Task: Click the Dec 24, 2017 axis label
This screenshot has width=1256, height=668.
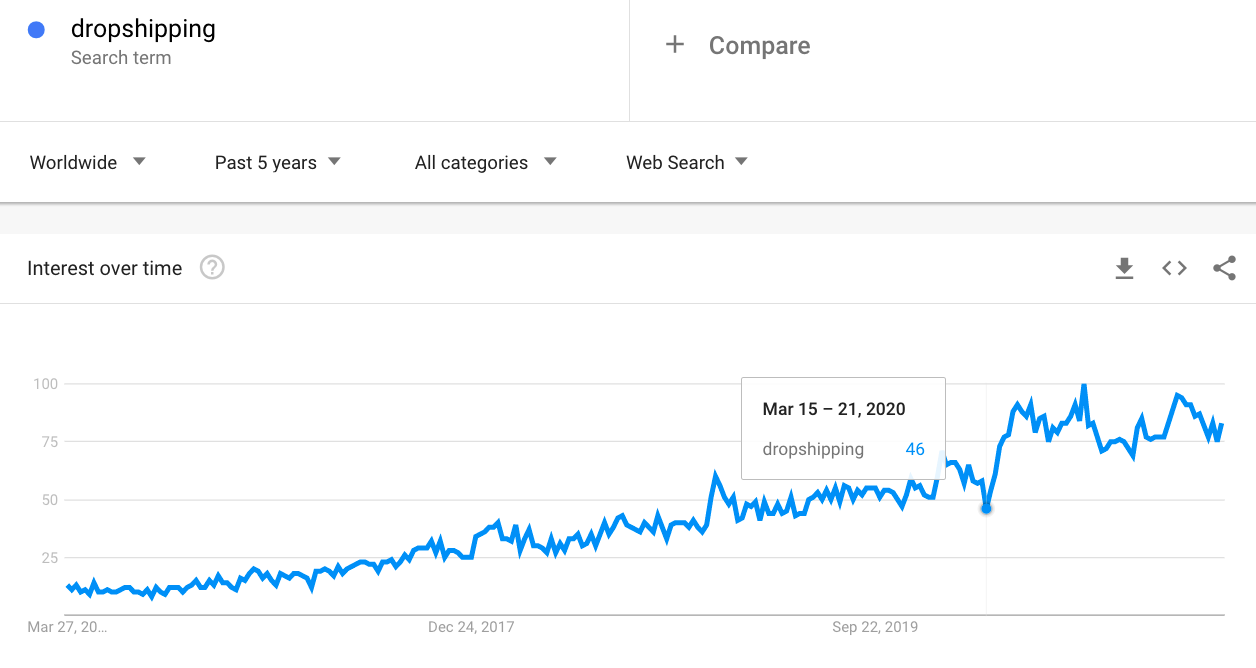Action: [471, 628]
